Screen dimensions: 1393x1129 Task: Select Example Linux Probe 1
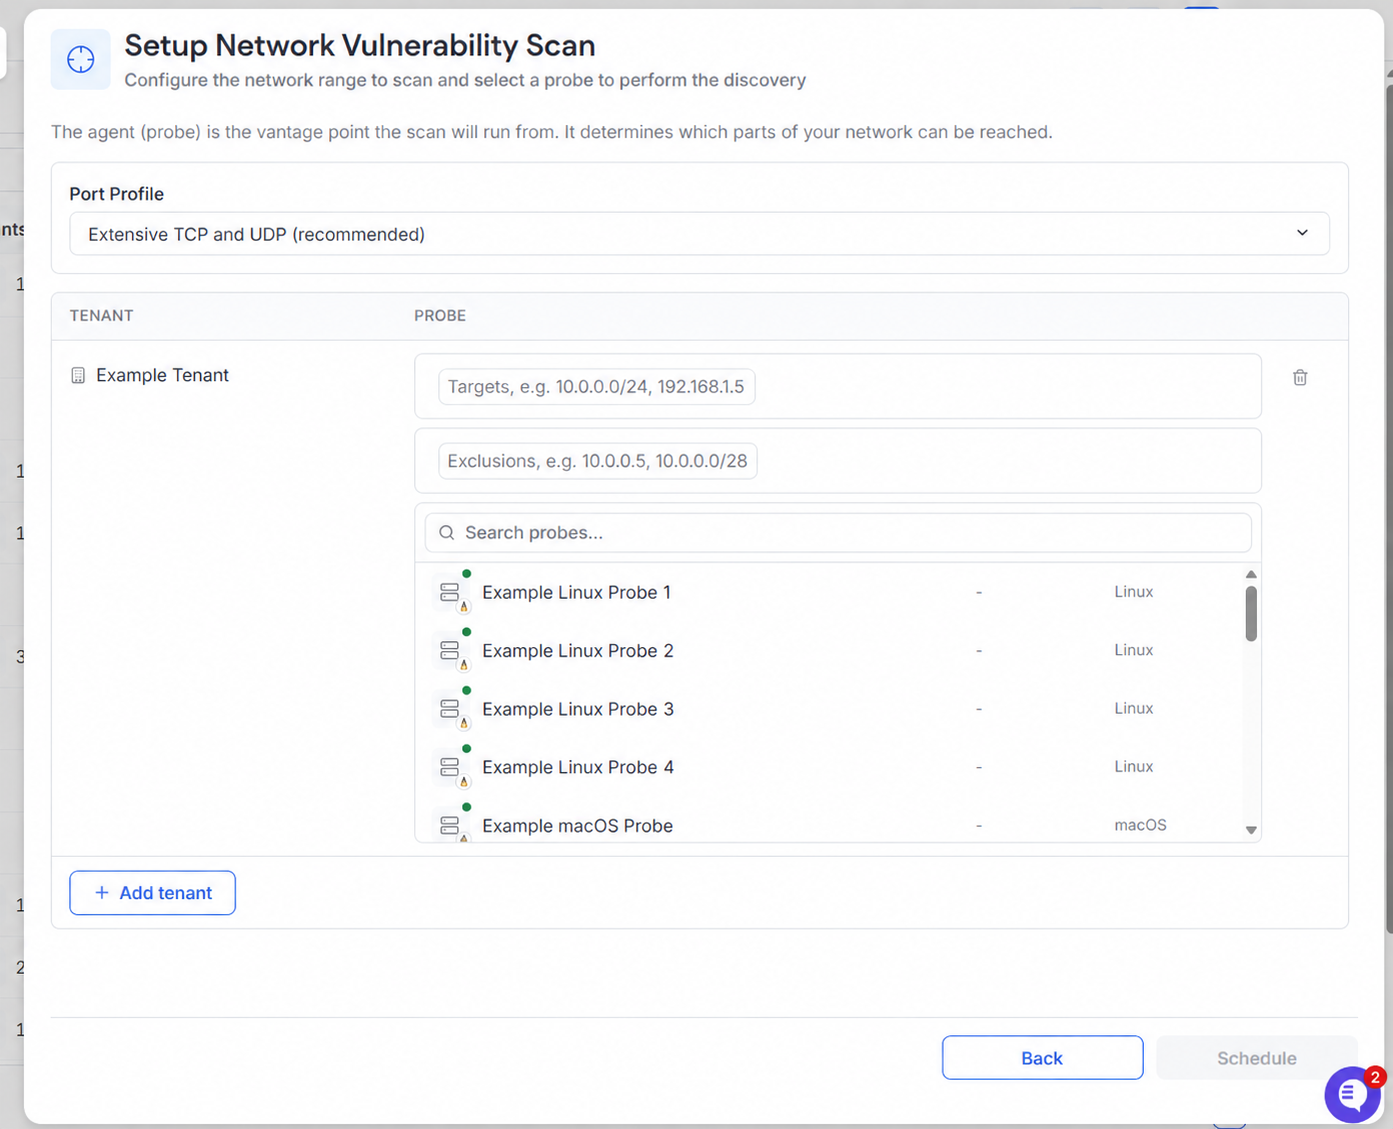coord(830,592)
